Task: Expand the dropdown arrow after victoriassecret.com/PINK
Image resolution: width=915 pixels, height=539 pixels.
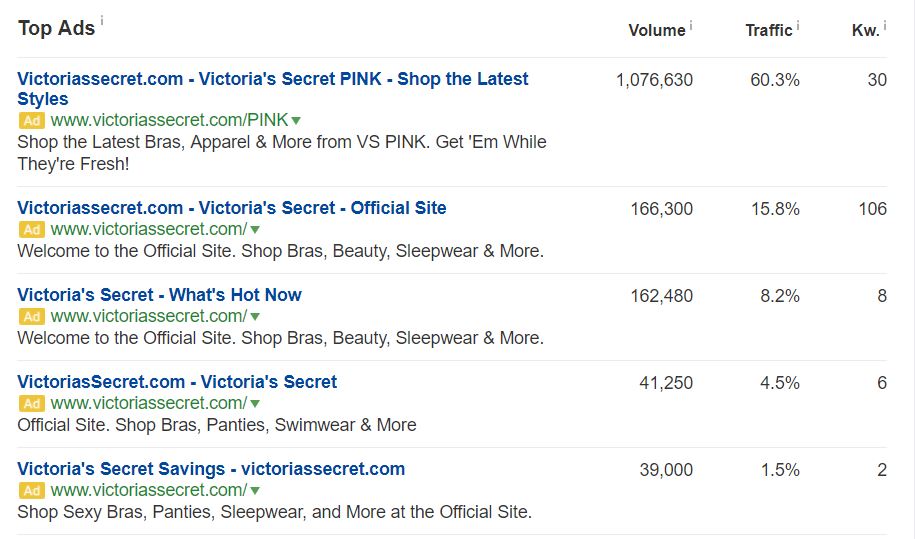Action: click(296, 121)
